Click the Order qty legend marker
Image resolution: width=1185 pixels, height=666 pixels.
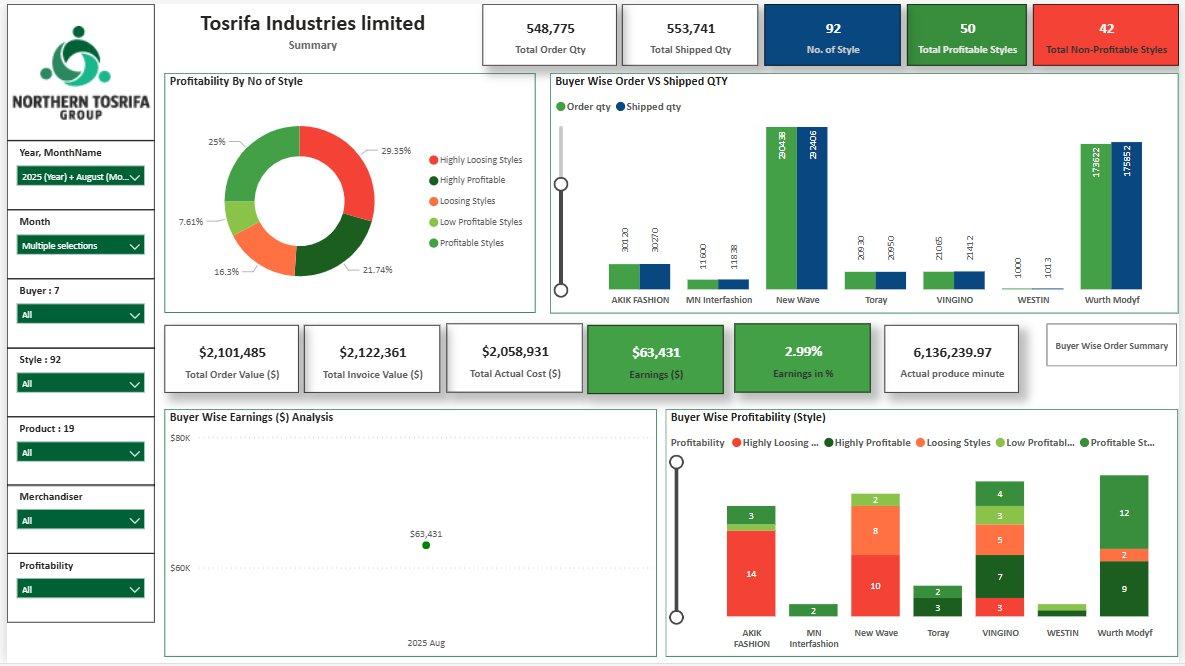pyautogui.click(x=561, y=107)
